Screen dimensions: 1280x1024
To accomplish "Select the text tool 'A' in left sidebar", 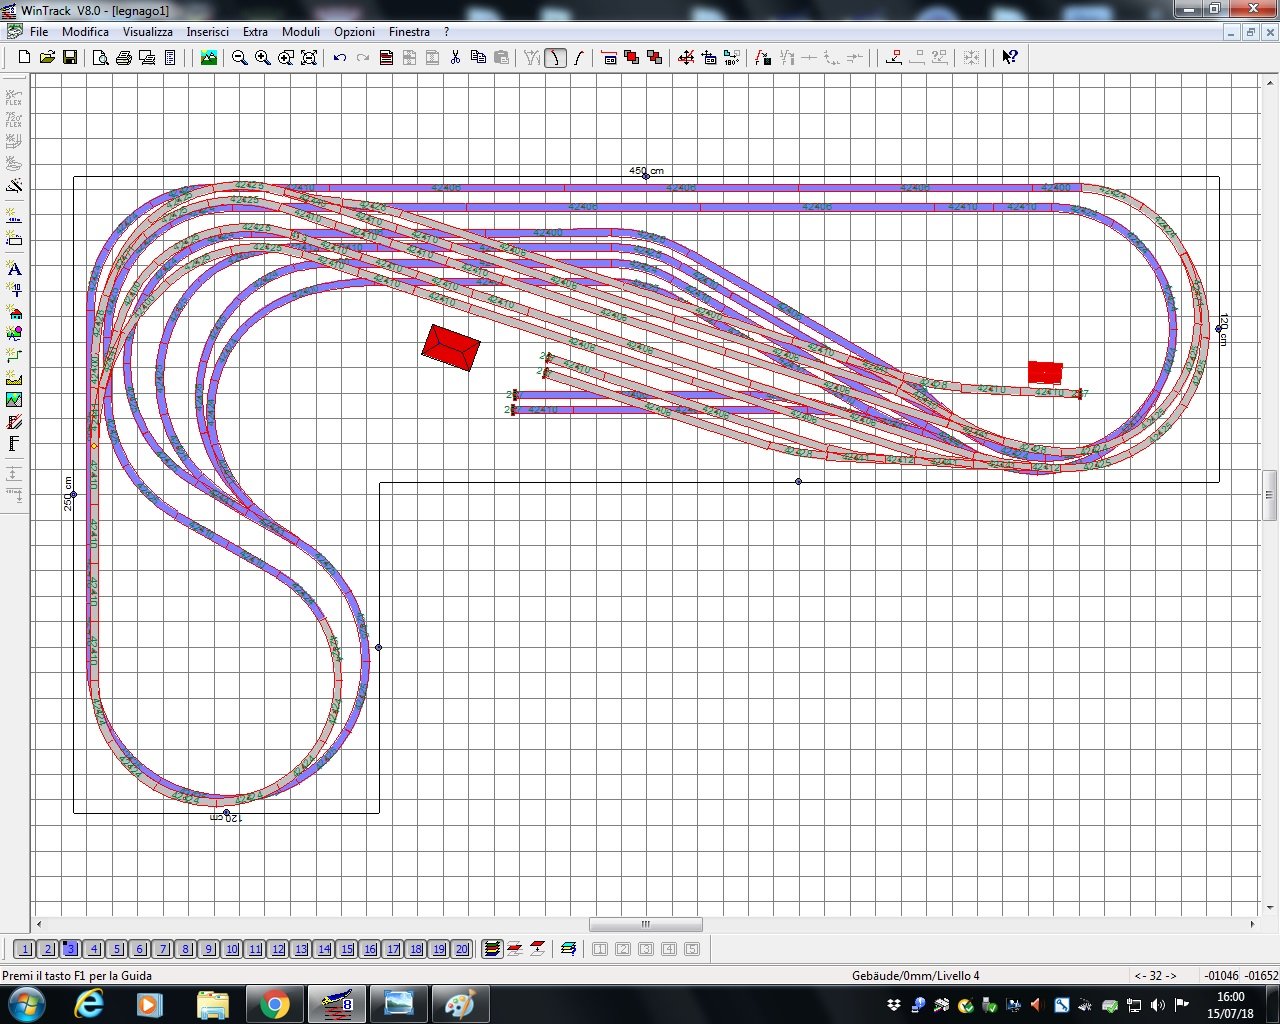I will click(14, 268).
